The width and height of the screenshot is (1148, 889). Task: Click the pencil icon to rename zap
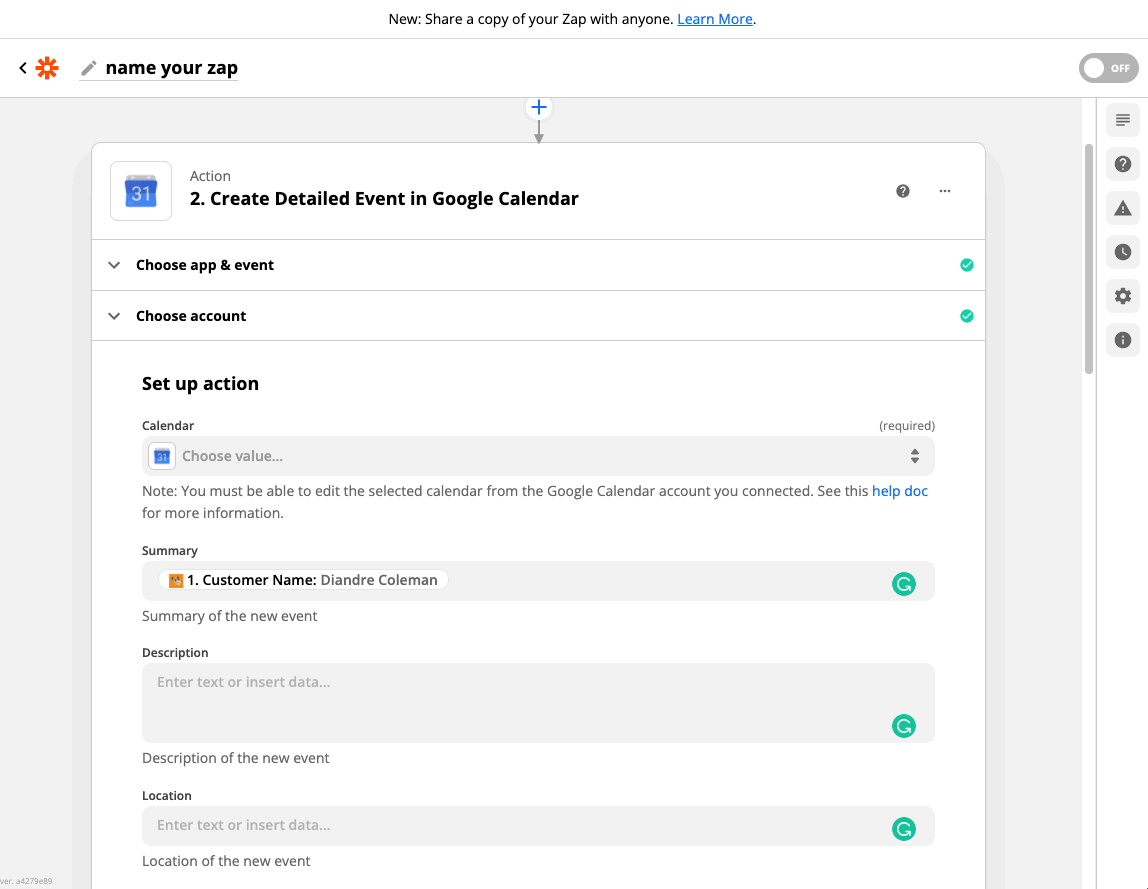pyautogui.click(x=89, y=68)
